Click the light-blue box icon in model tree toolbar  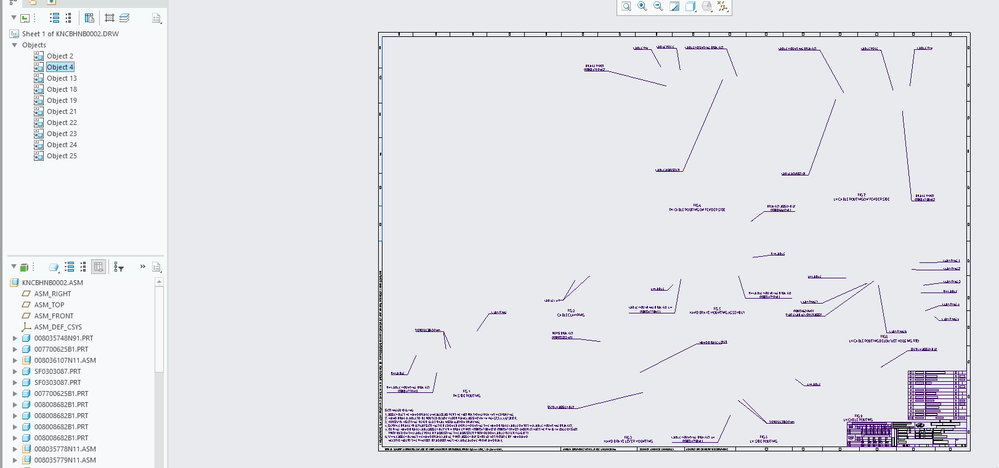point(54,267)
